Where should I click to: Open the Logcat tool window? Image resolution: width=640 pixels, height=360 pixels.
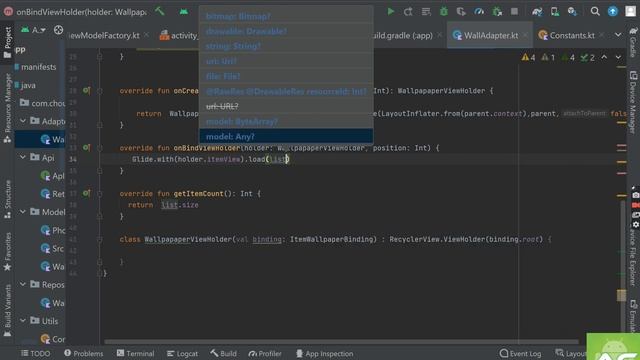coord(182,353)
